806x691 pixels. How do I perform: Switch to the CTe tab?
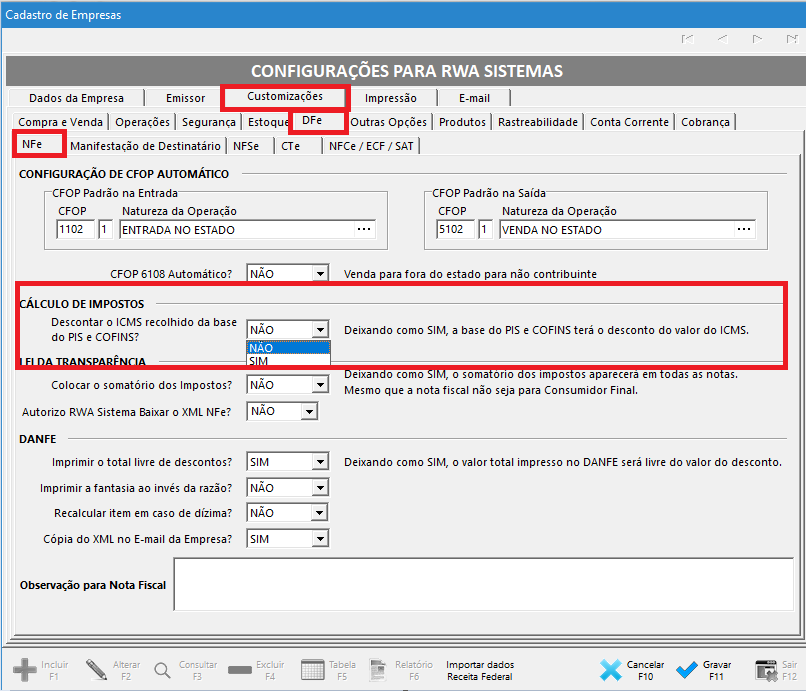[x=290, y=147]
